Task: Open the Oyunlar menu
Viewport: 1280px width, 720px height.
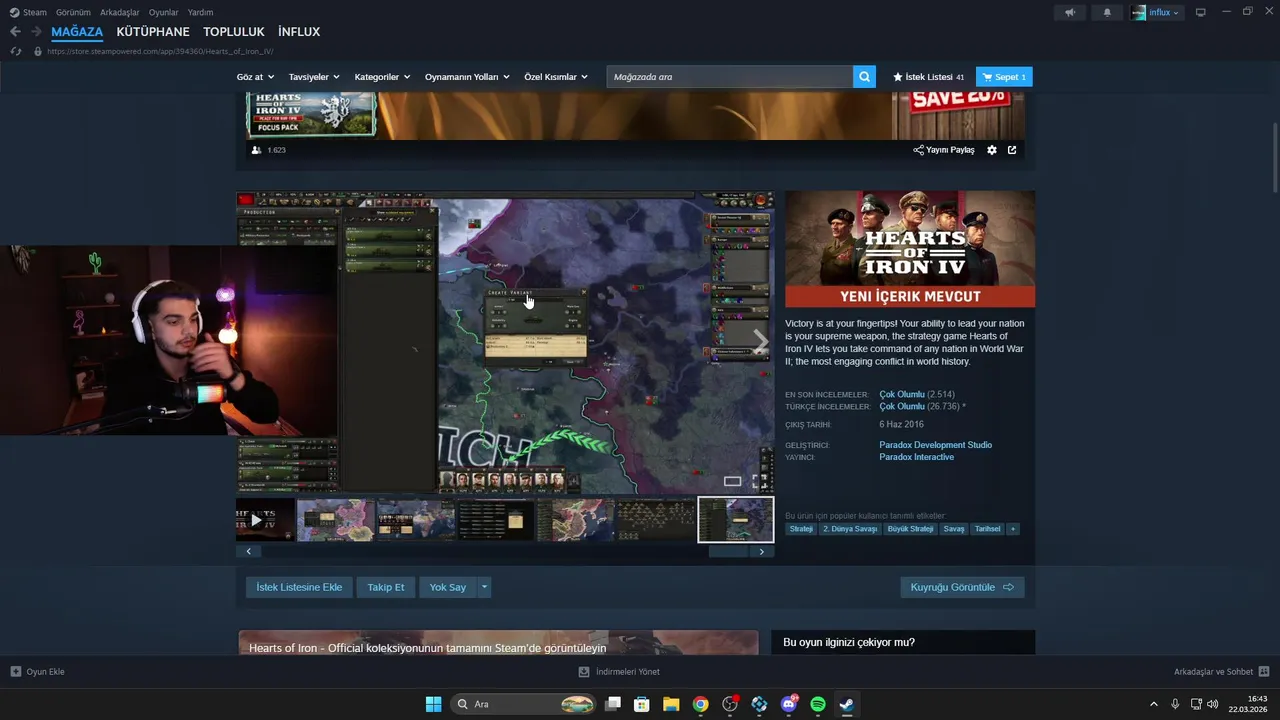Action: click(164, 12)
